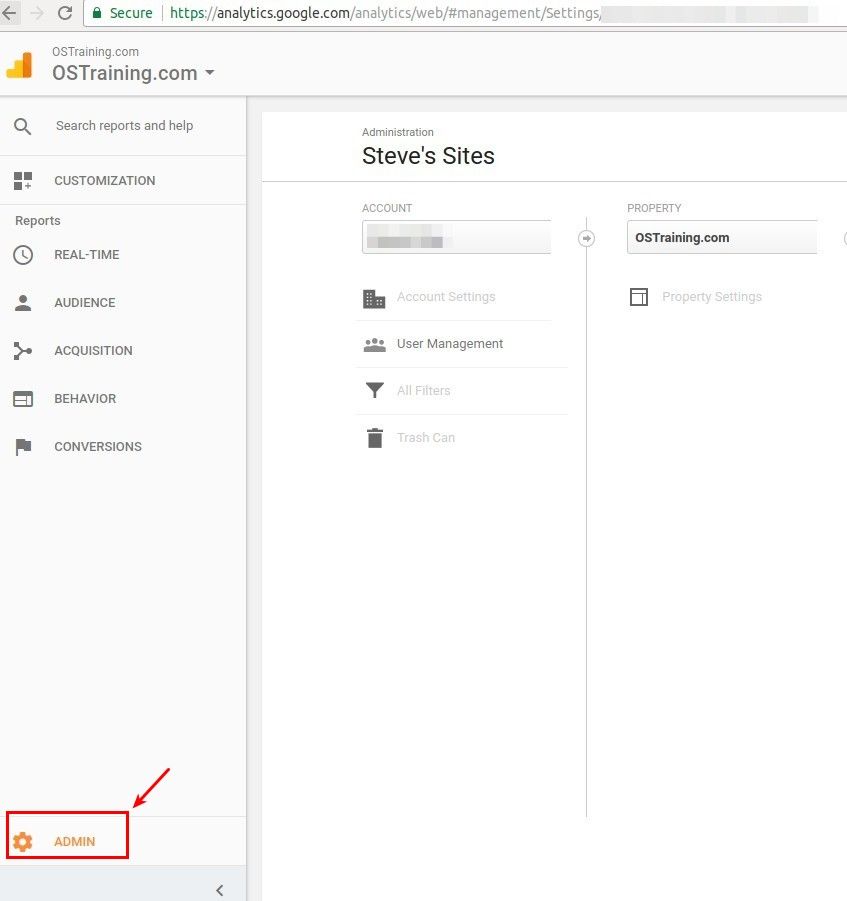The image size is (847, 901).
Task: Click the search magnifier icon
Action: click(x=22, y=126)
